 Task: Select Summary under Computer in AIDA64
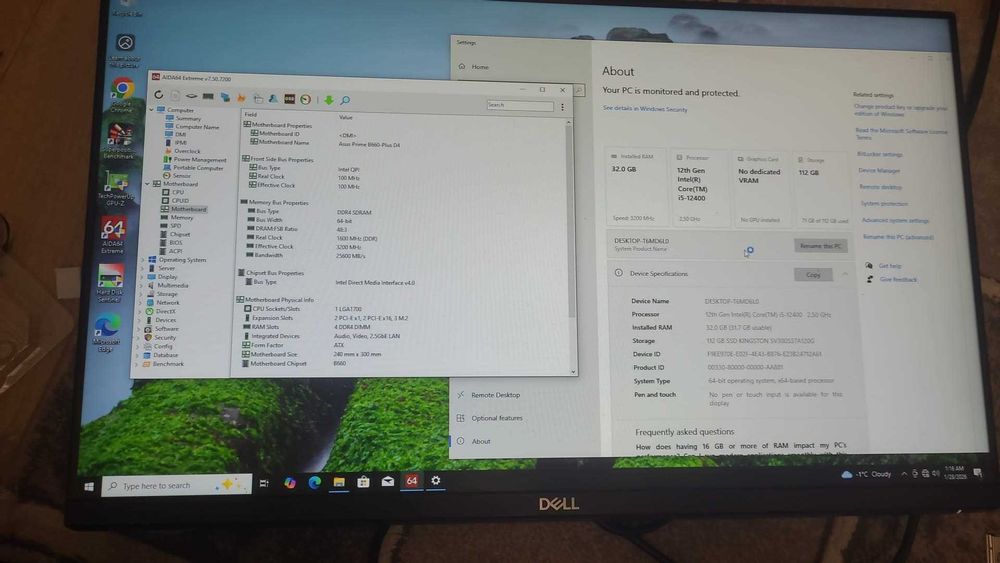(x=188, y=119)
